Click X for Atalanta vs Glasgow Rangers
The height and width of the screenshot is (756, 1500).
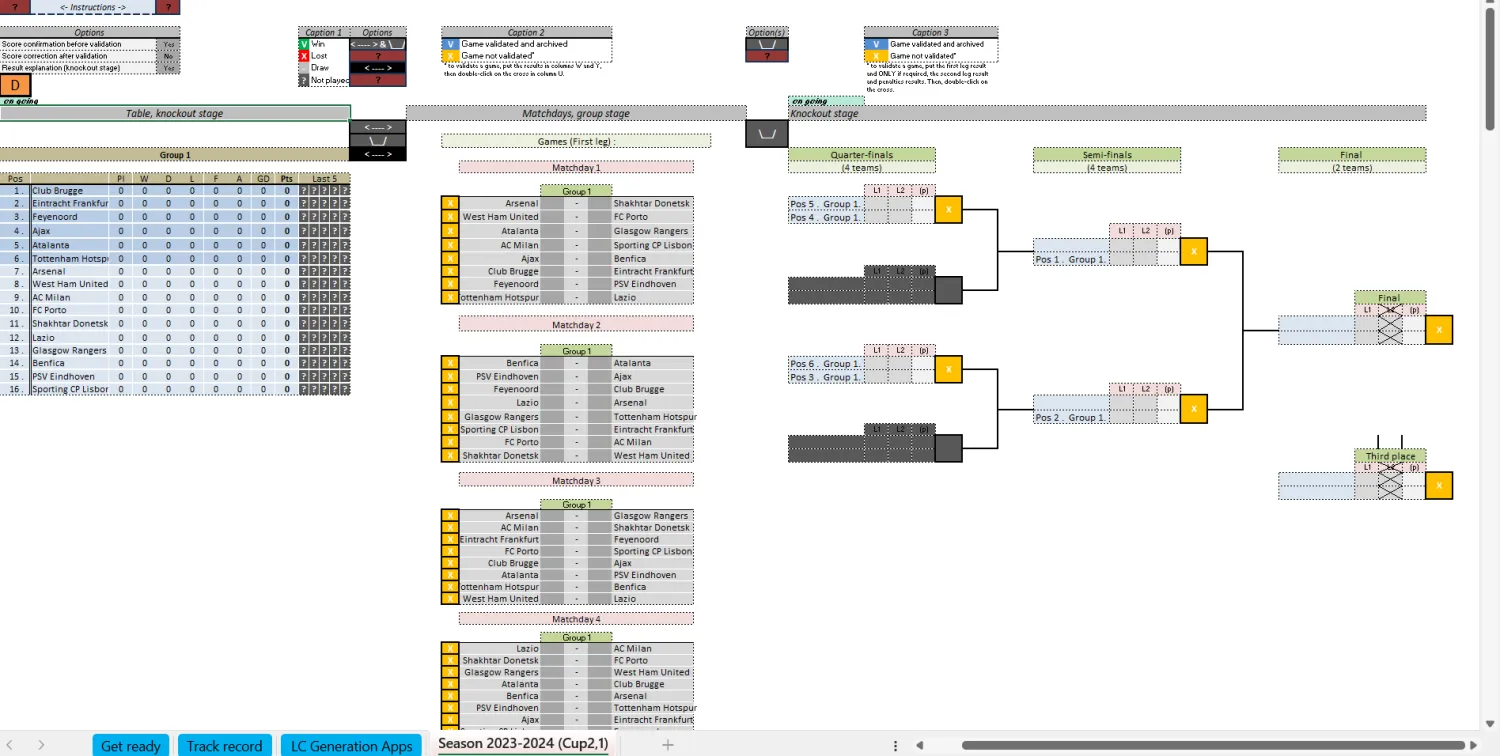coord(450,231)
